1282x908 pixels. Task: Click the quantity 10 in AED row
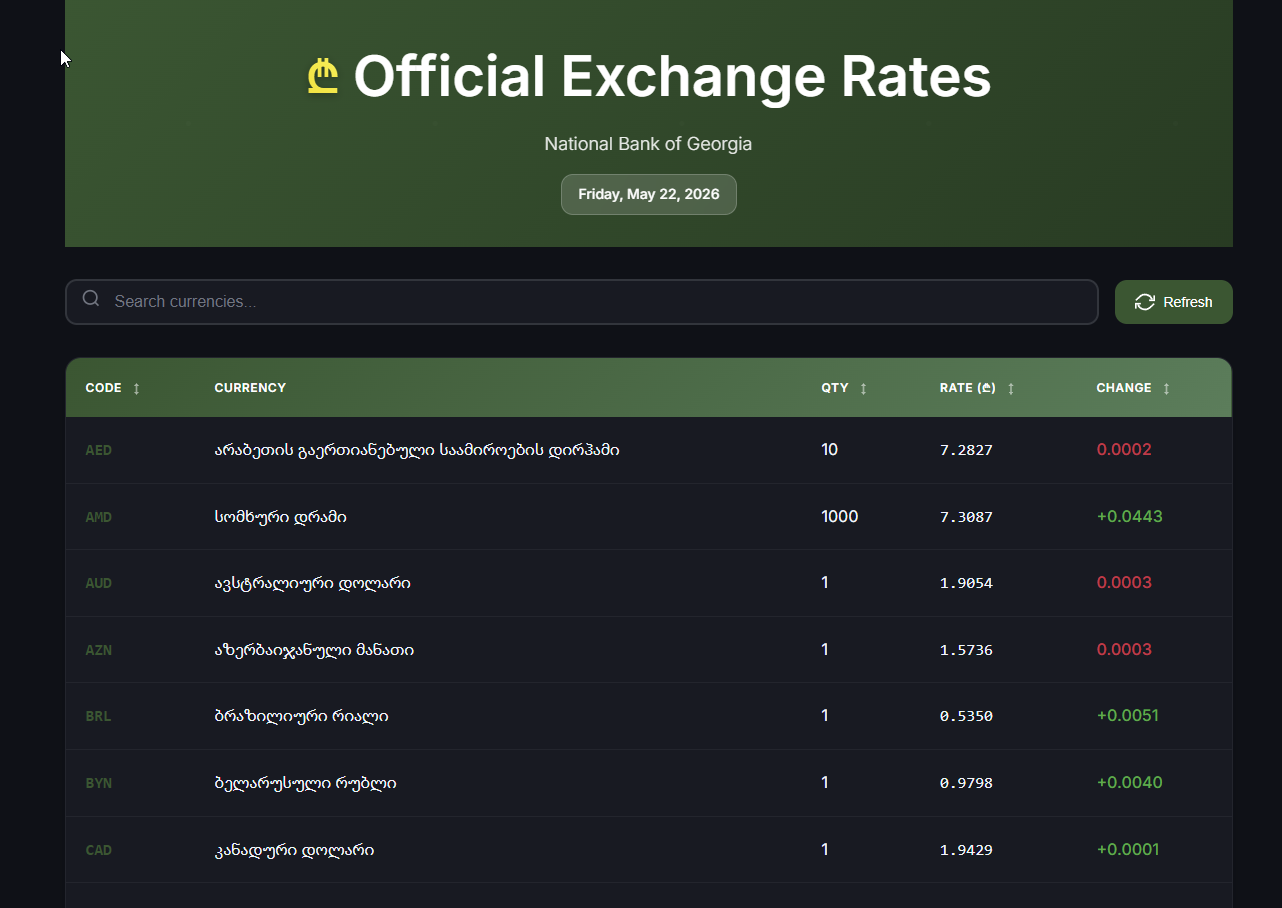pos(829,450)
